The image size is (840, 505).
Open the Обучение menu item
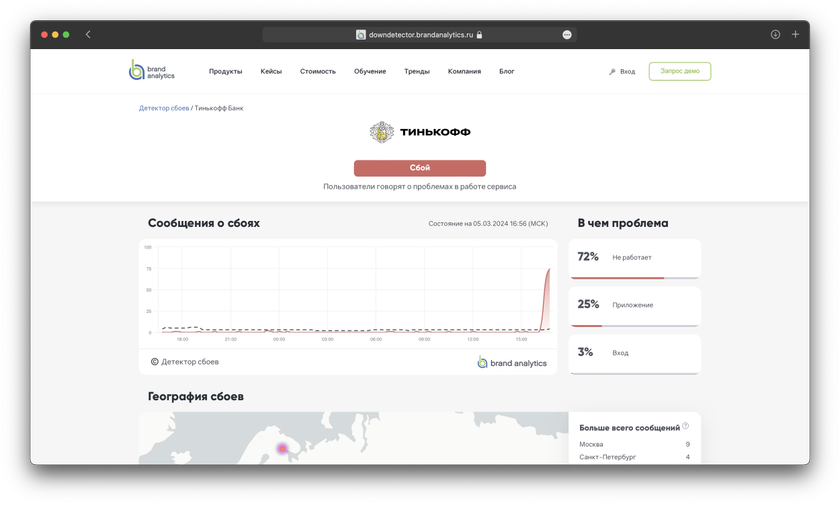(x=370, y=71)
